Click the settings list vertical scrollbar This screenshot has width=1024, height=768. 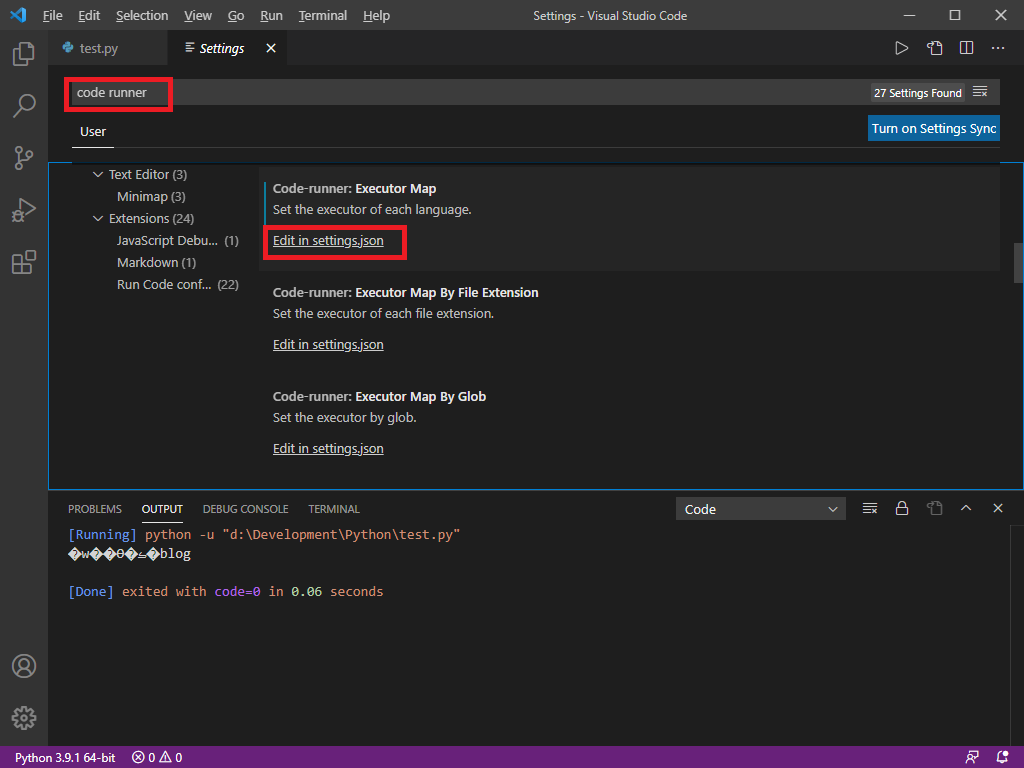[x=1018, y=263]
